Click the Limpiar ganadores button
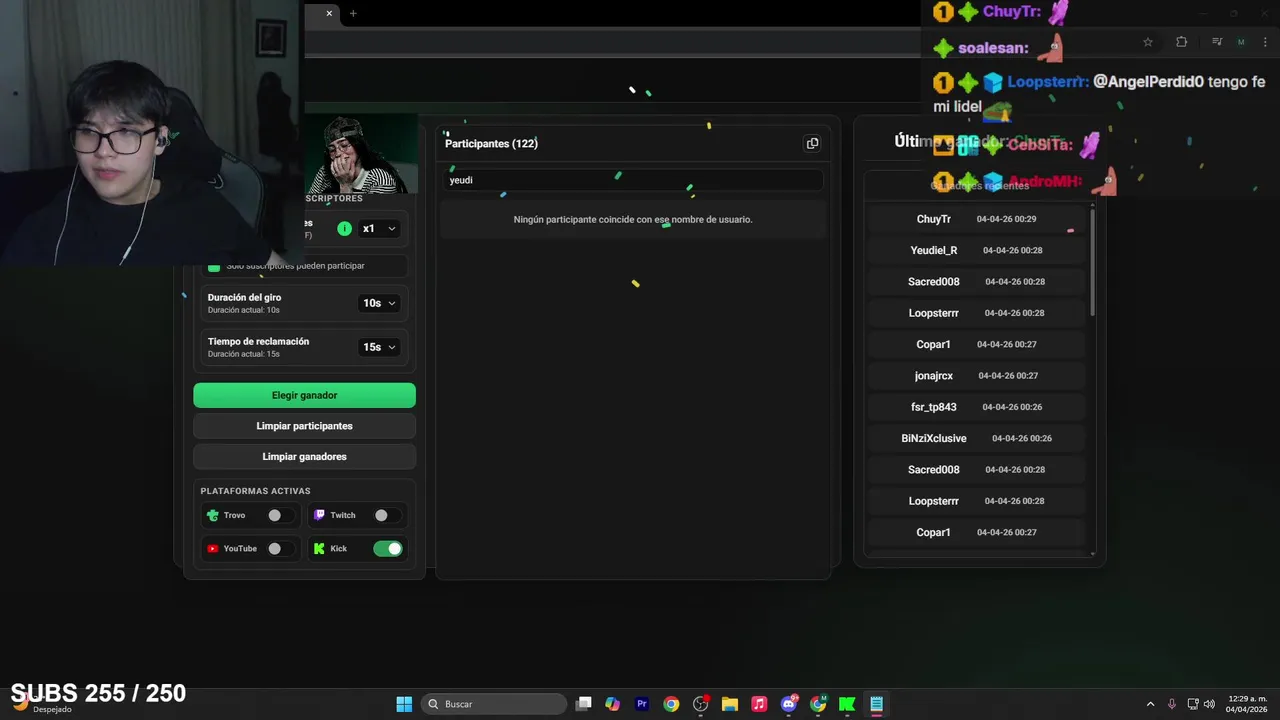The width and height of the screenshot is (1280, 720). point(304,457)
